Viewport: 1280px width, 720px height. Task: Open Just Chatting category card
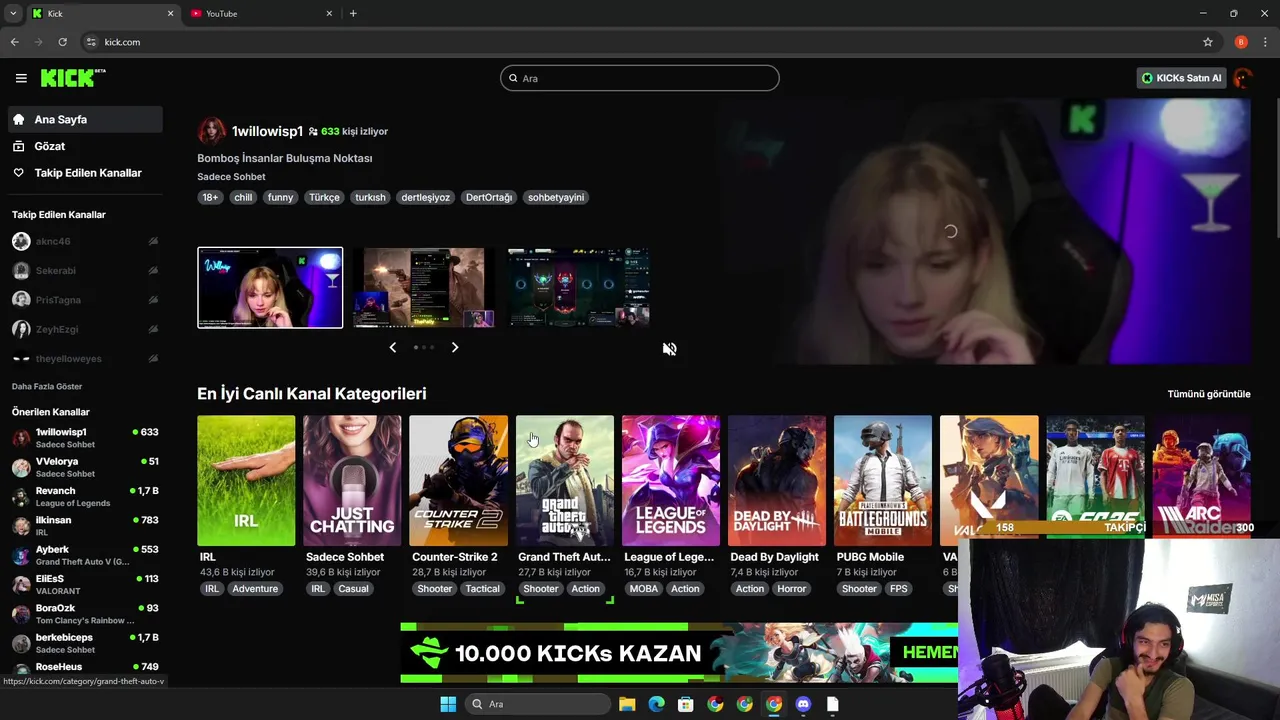click(352, 481)
